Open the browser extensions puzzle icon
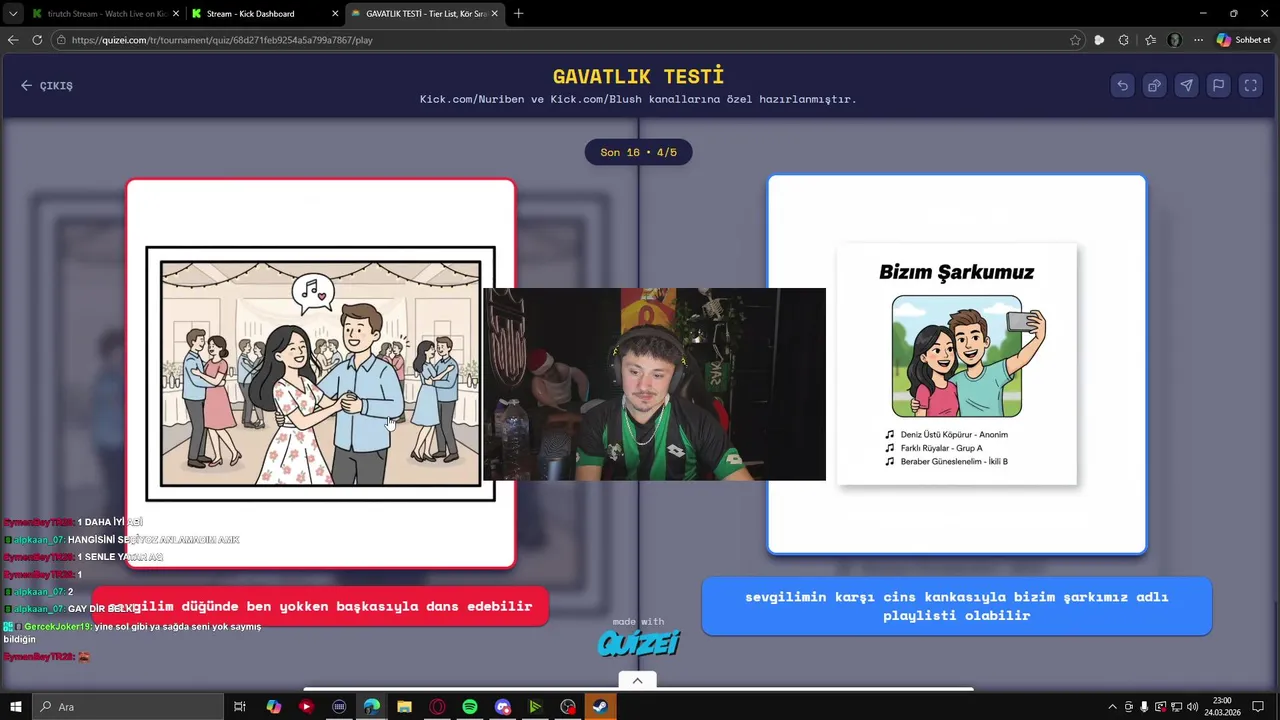Screen dimensions: 1280x720 pos(1124,40)
